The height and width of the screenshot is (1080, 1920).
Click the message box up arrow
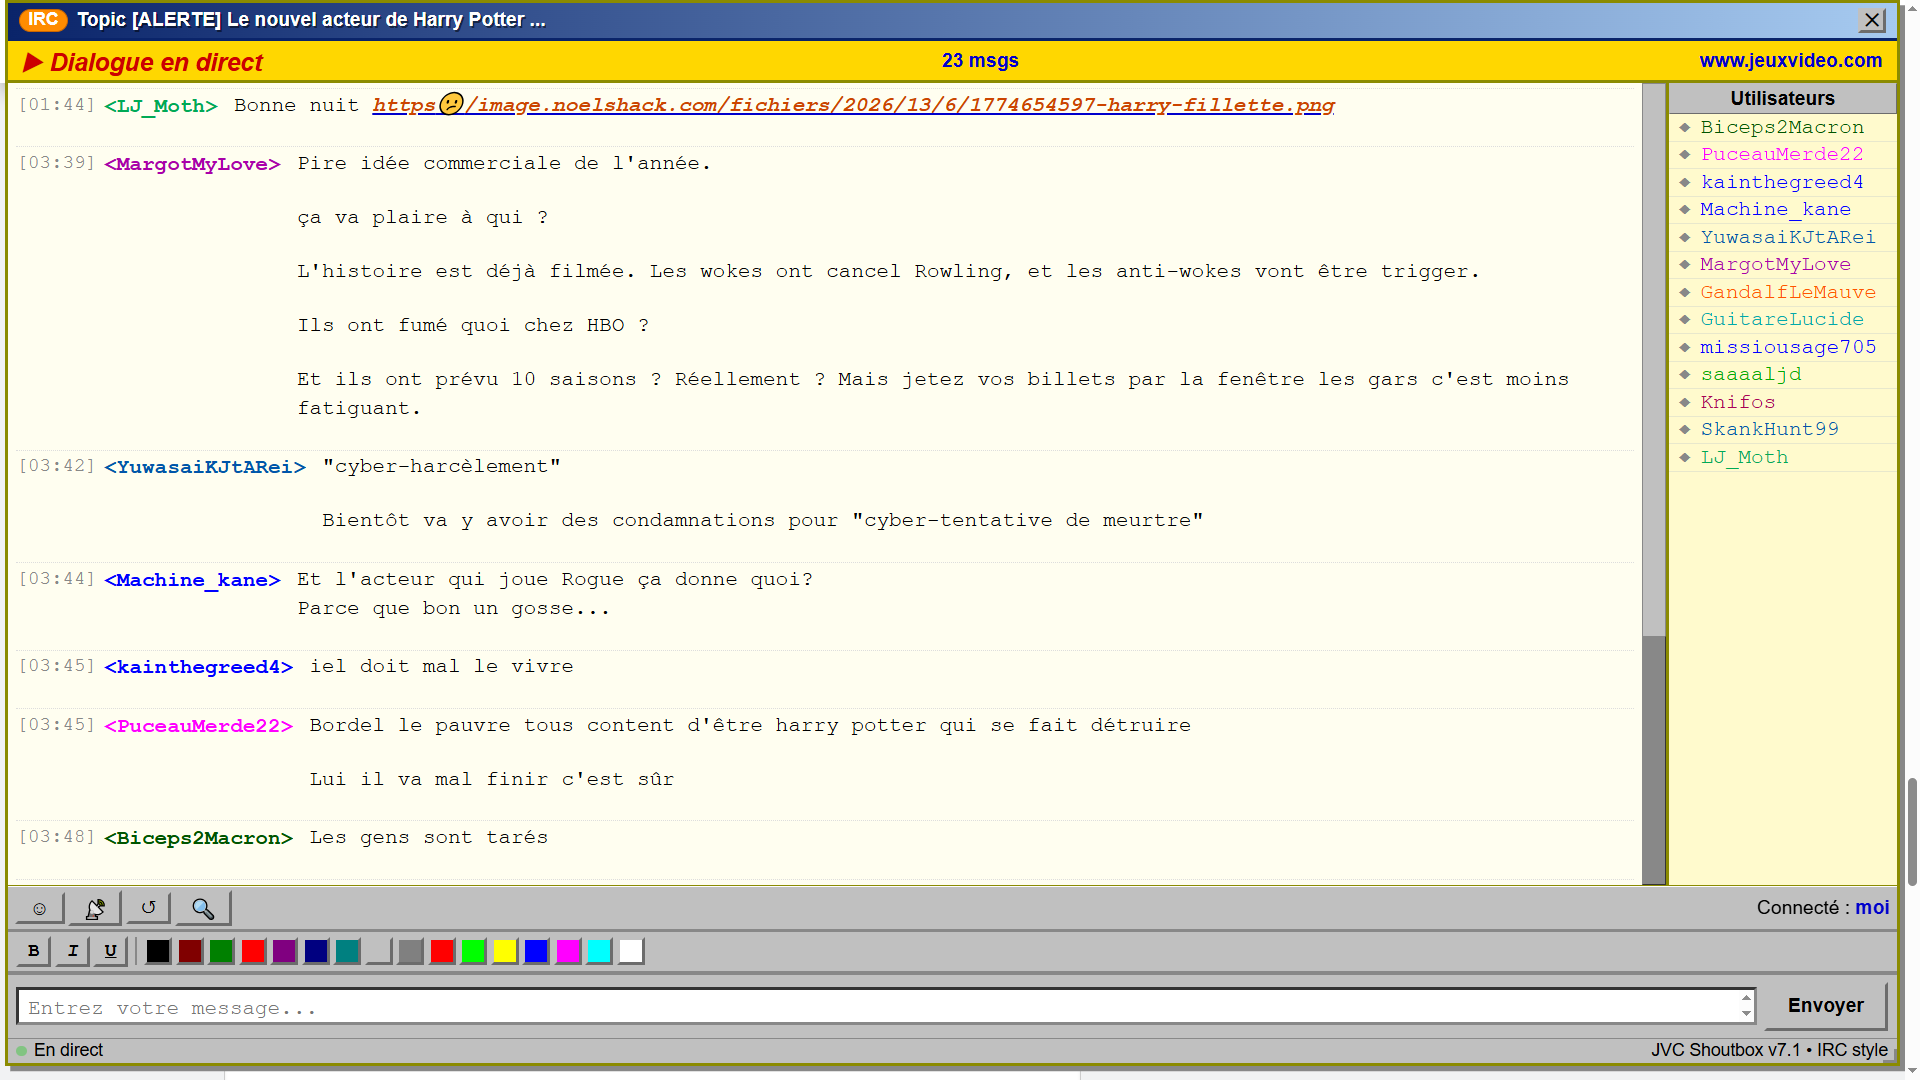click(1746, 998)
